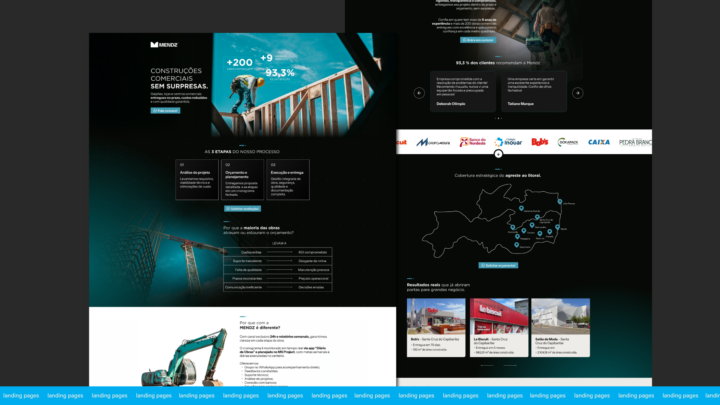Click the previous testimonial arrow

click(418, 93)
